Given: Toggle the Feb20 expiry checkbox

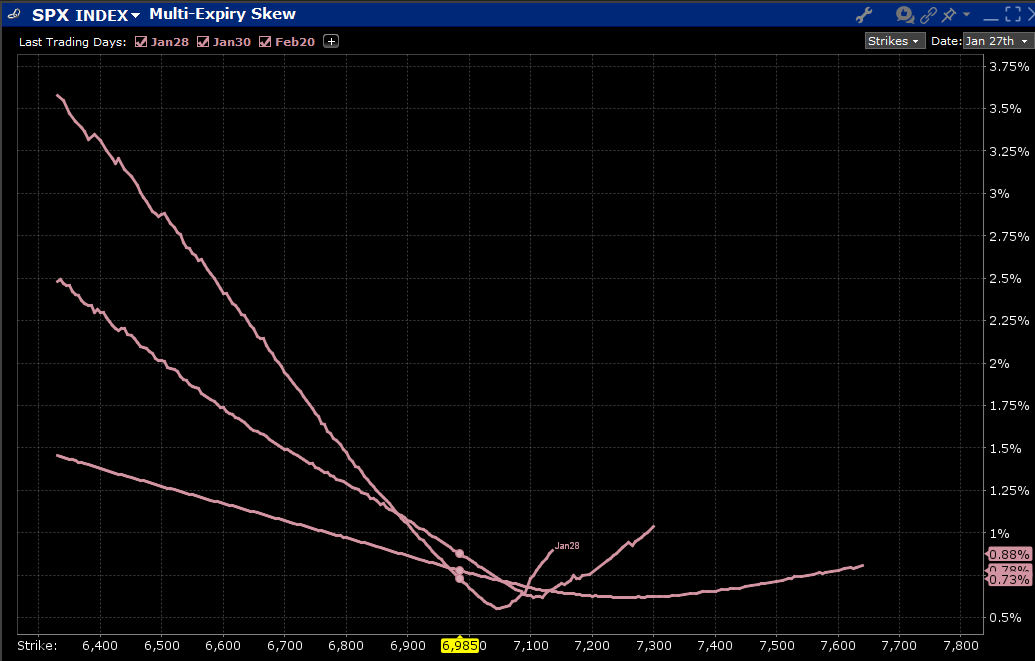Looking at the screenshot, I should 265,42.
